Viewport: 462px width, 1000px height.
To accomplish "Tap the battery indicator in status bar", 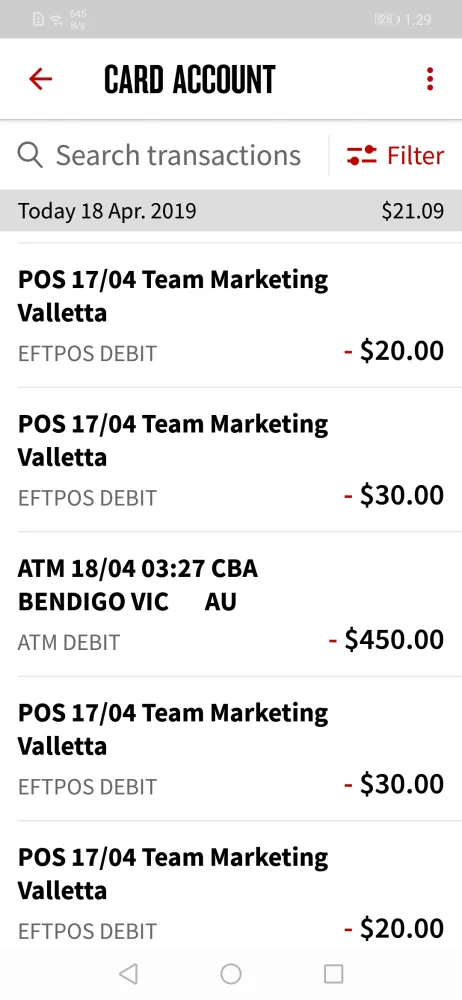I will coord(387,20).
